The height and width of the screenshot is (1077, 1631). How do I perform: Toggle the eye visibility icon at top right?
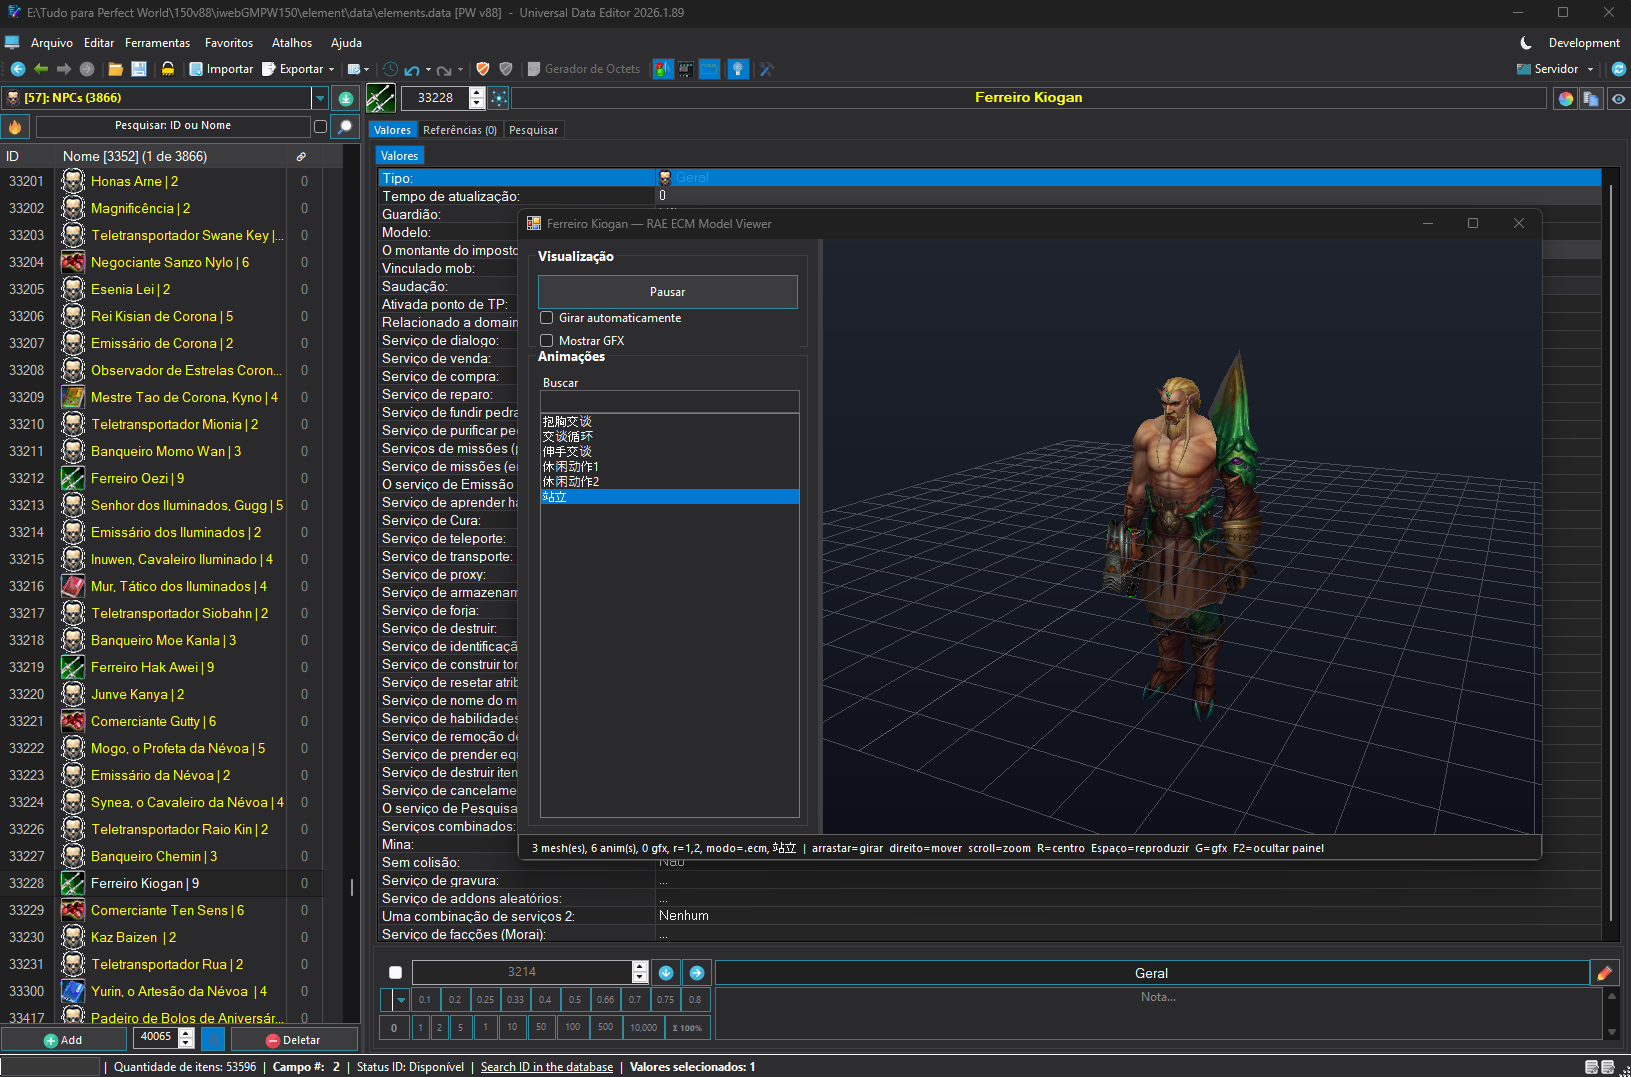point(1618,98)
